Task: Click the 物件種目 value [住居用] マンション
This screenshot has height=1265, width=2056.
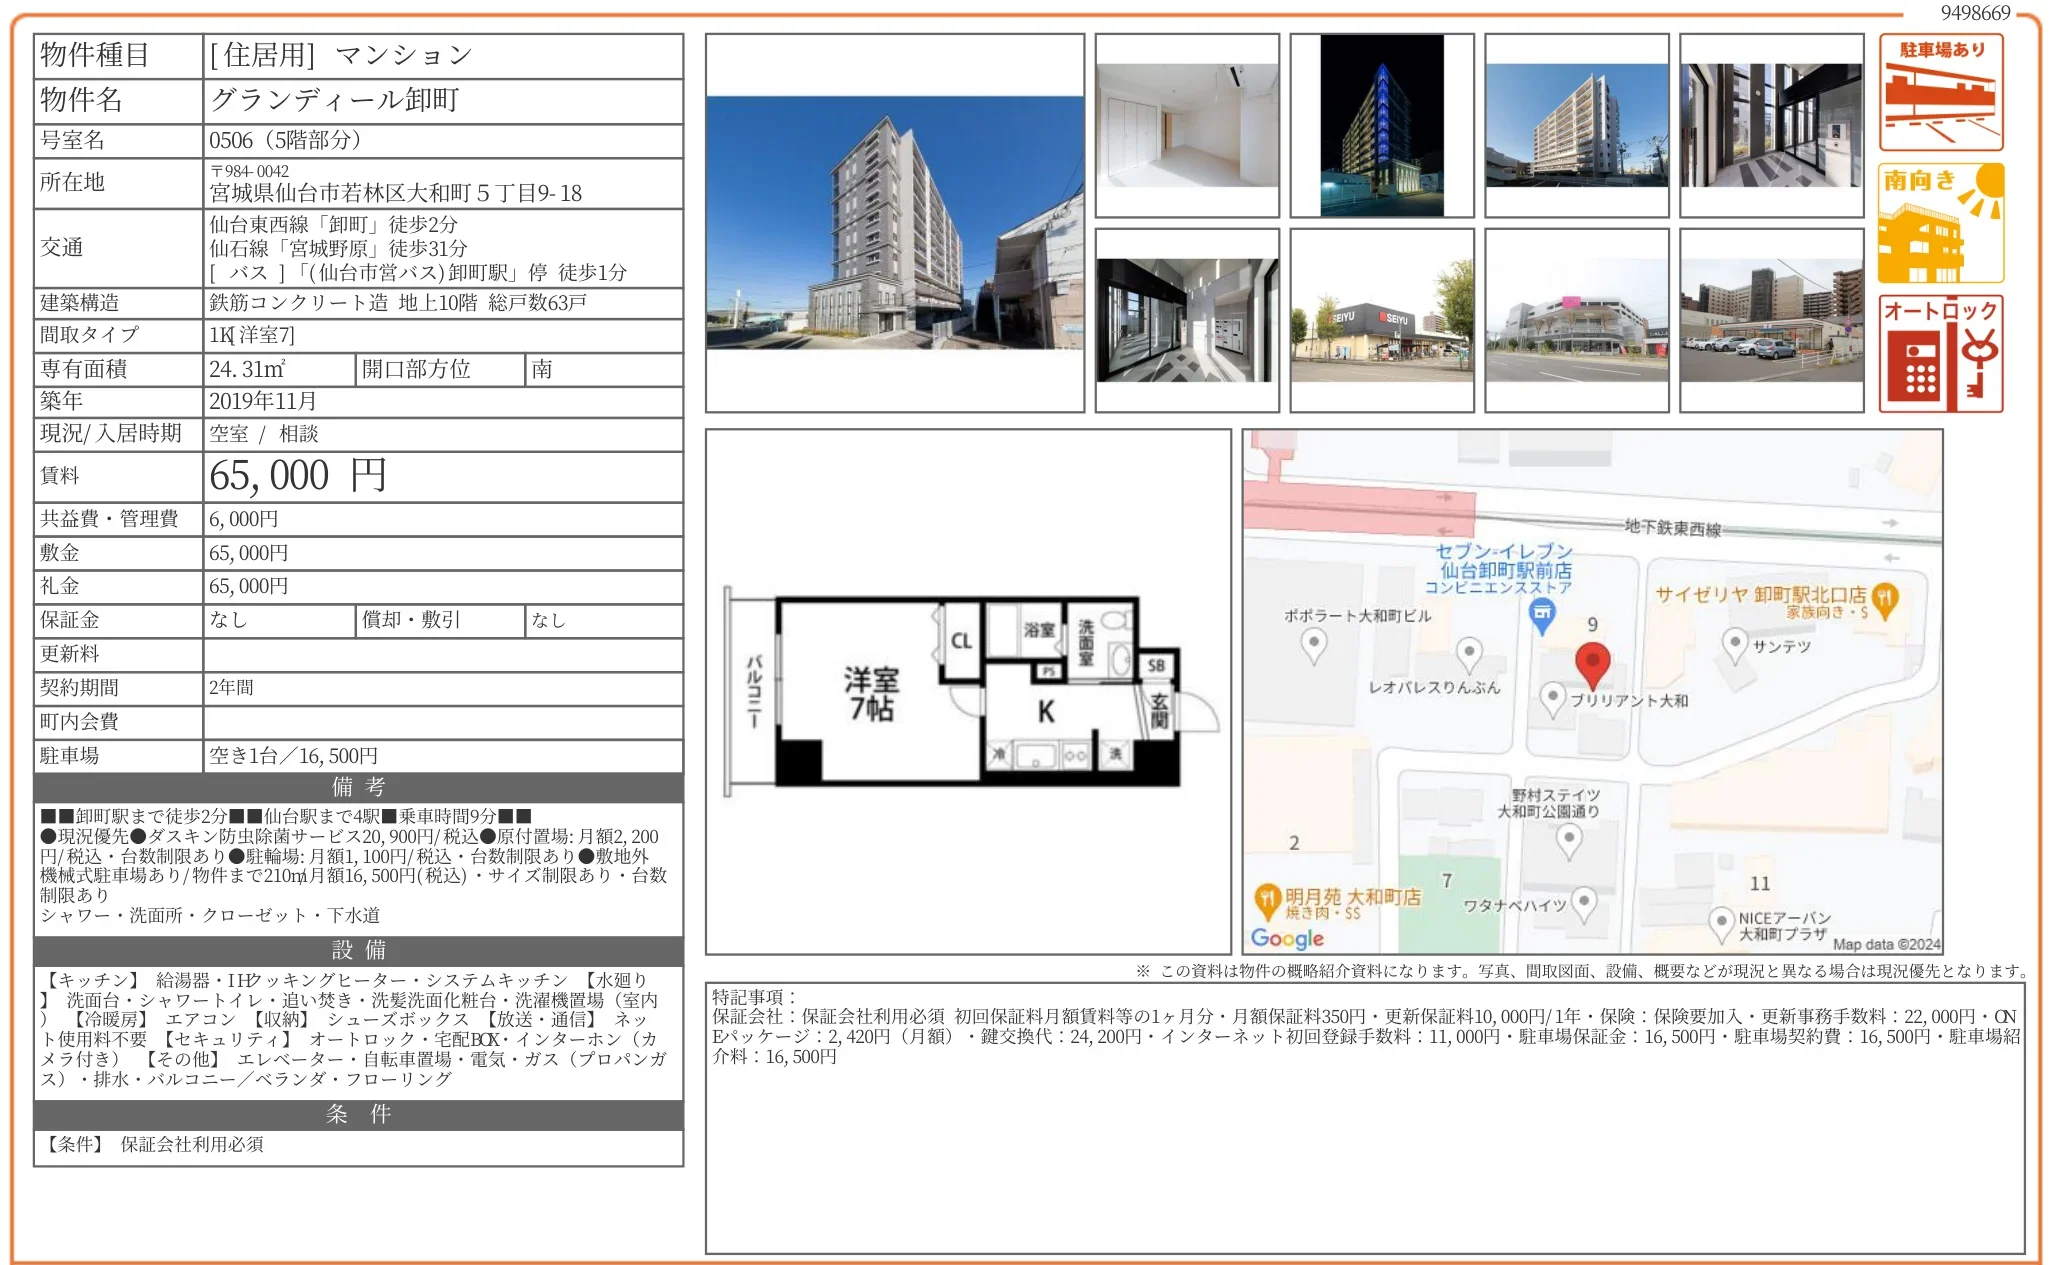Action: pos(341,55)
